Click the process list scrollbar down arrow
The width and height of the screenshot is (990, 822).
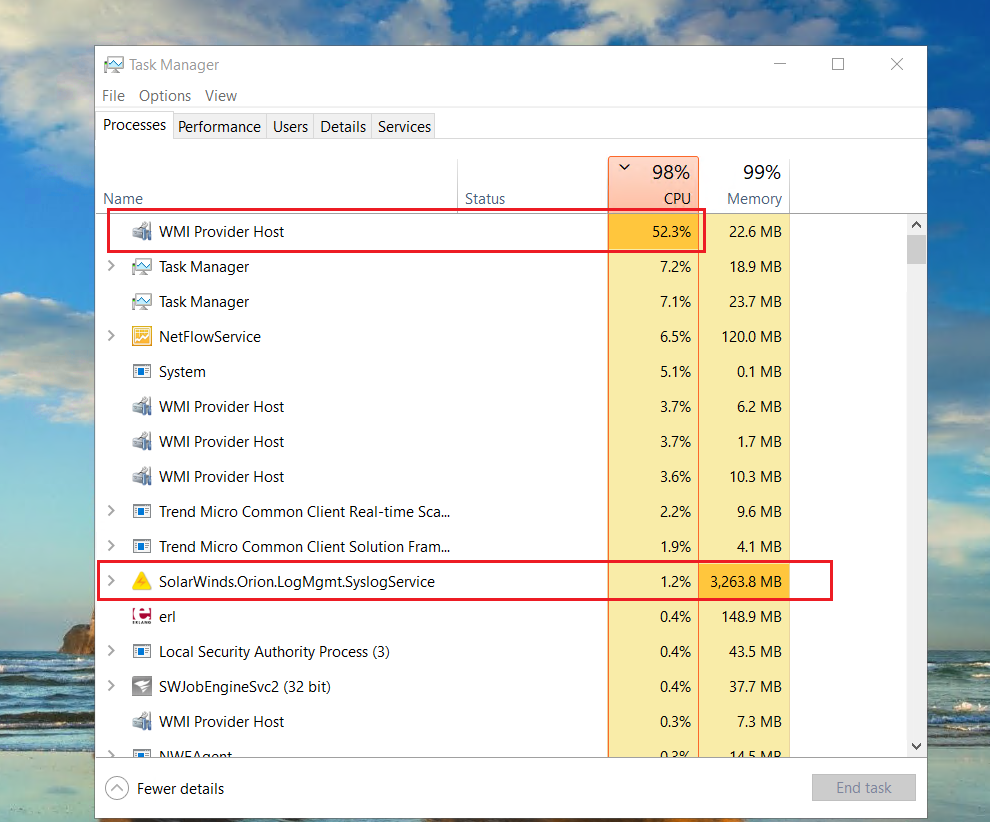pos(917,746)
